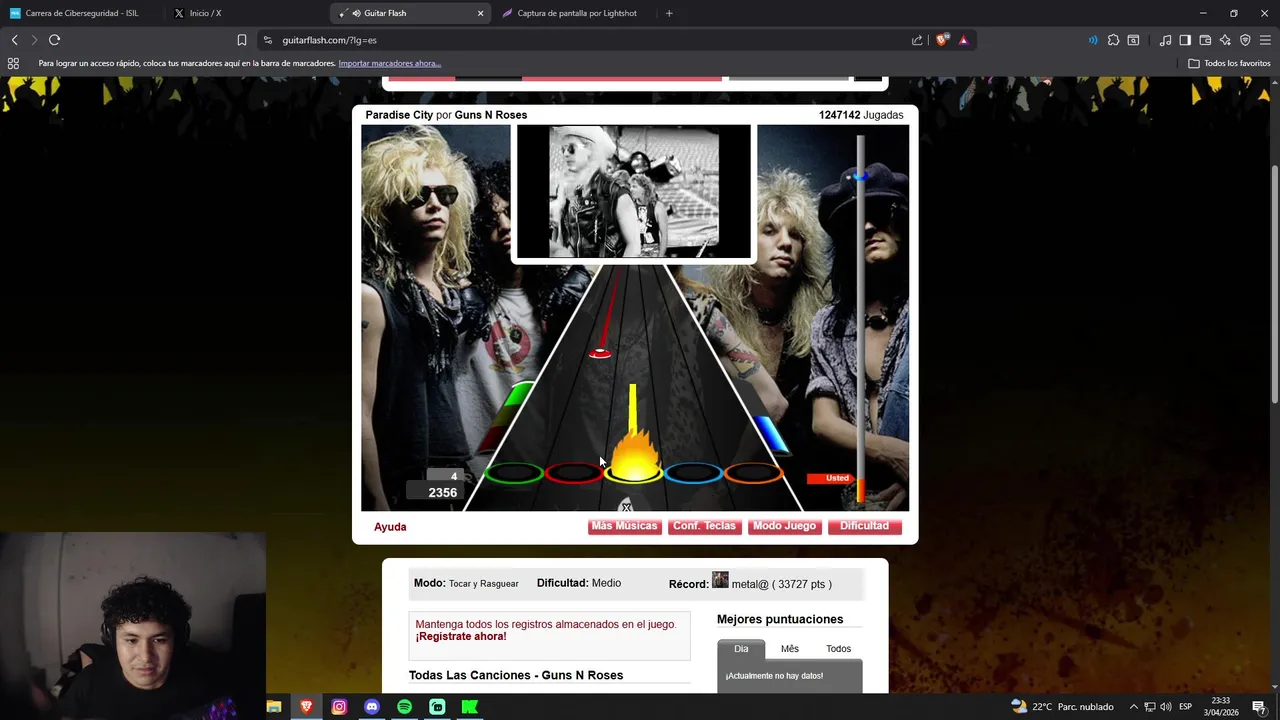Open Instagram from the taskbar
The width and height of the screenshot is (1280, 720).
pyautogui.click(x=339, y=707)
